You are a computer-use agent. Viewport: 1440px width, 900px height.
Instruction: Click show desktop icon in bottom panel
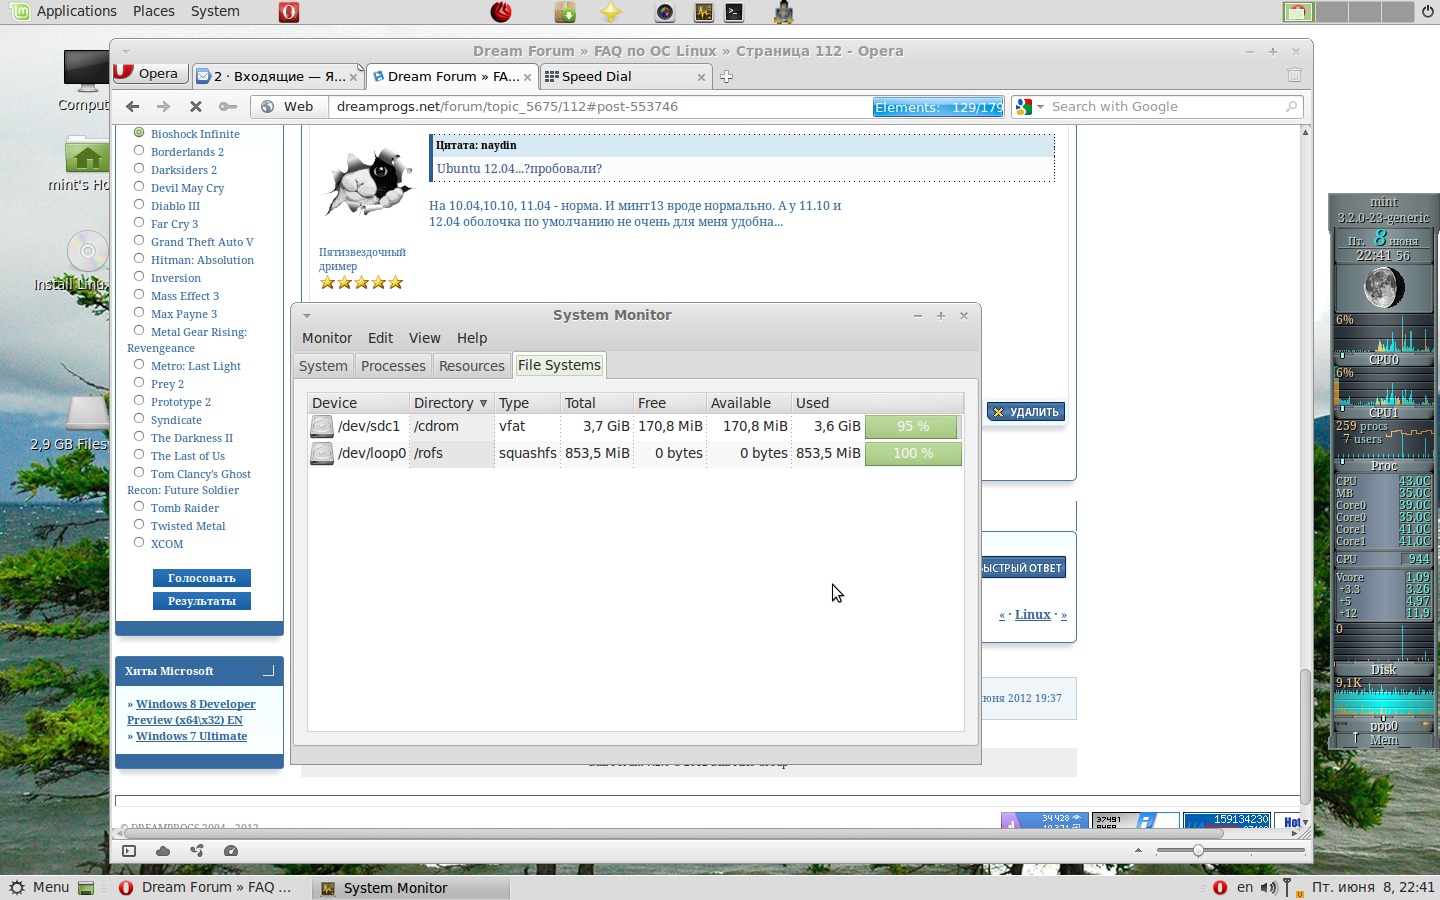pyautogui.click(x=86, y=888)
